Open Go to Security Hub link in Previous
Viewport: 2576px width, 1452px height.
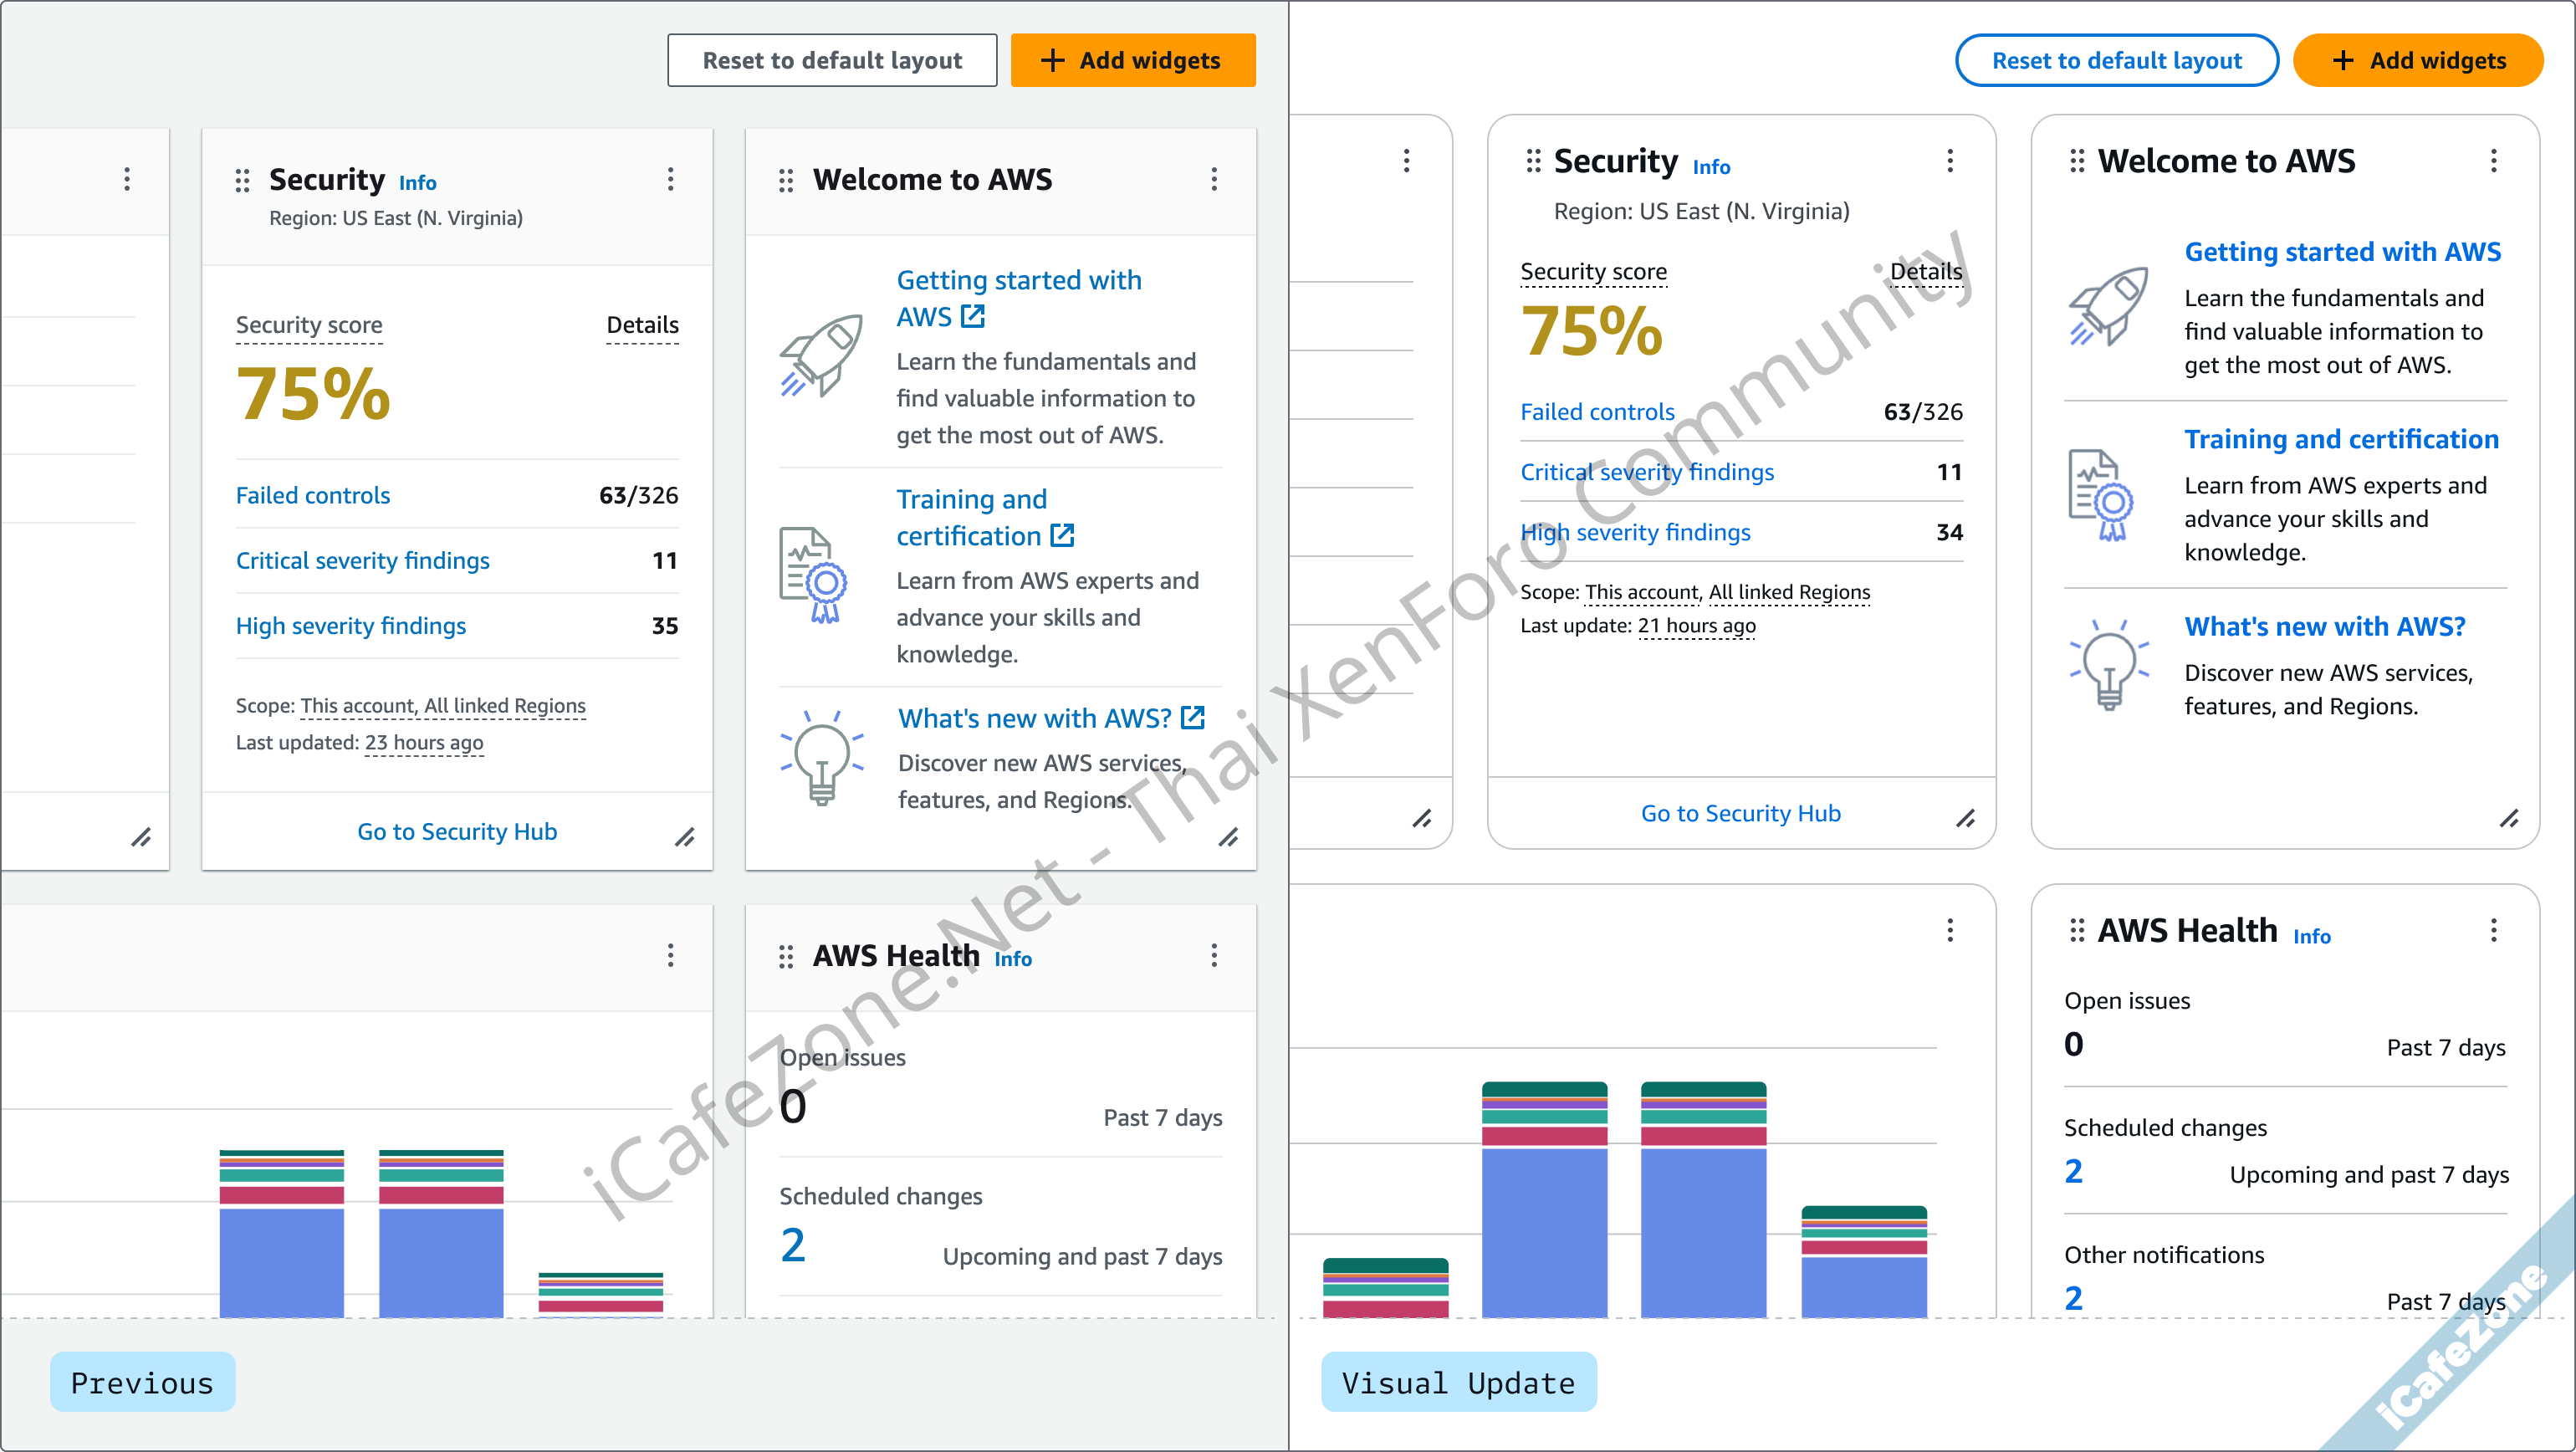click(457, 832)
